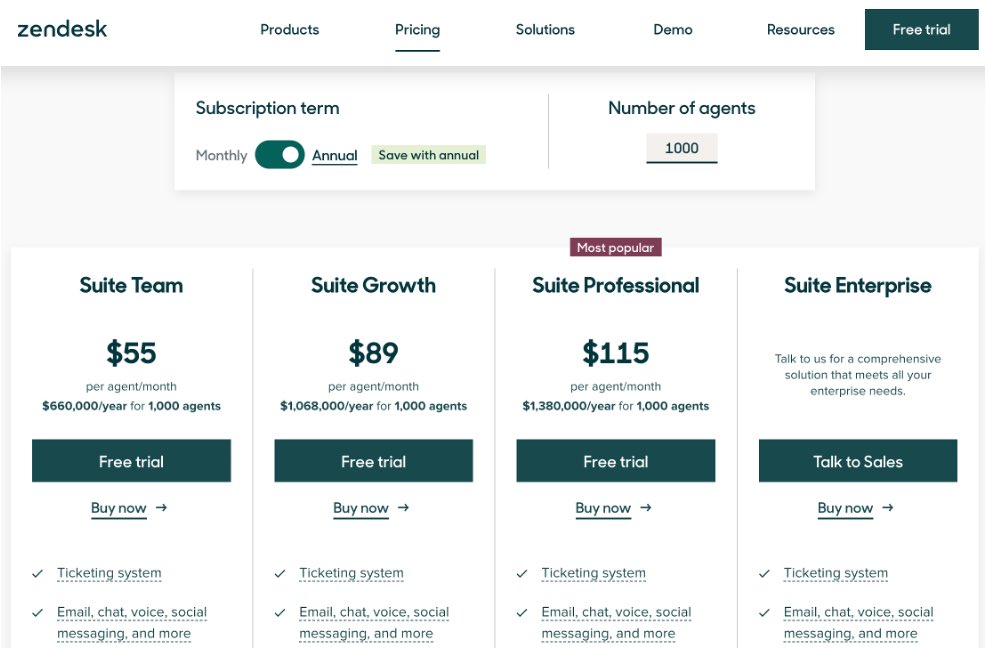Start Suite Professional Free trial
The image size is (986, 648).
click(615, 461)
